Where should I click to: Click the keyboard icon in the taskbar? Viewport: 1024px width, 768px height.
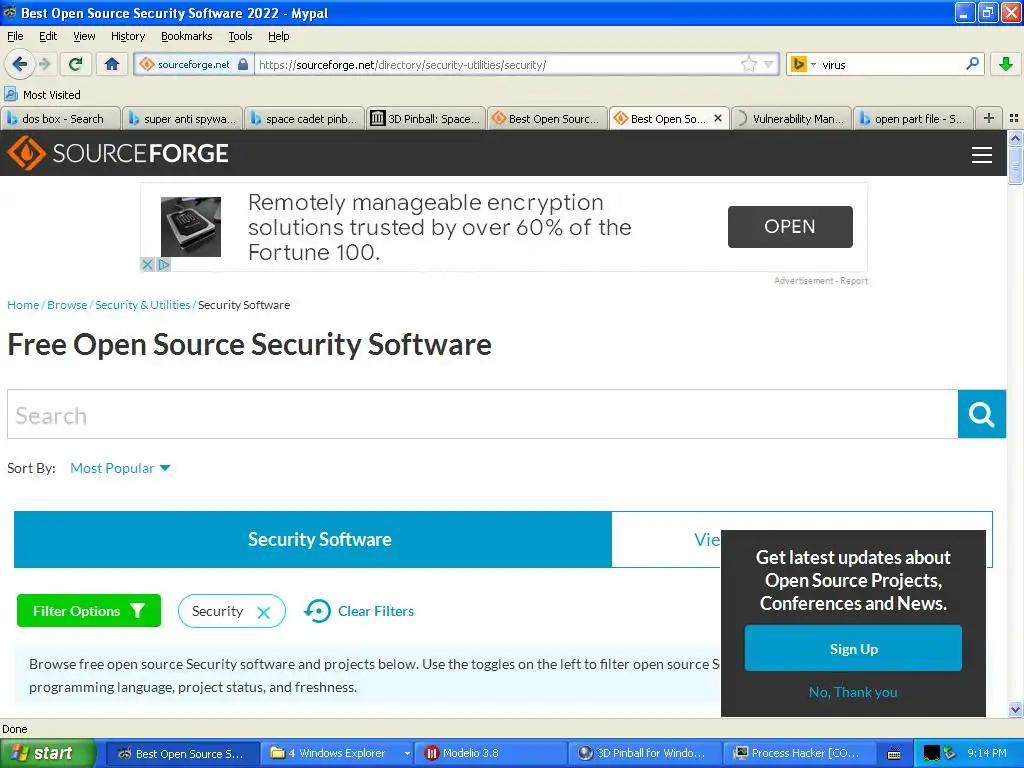tap(894, 754)
